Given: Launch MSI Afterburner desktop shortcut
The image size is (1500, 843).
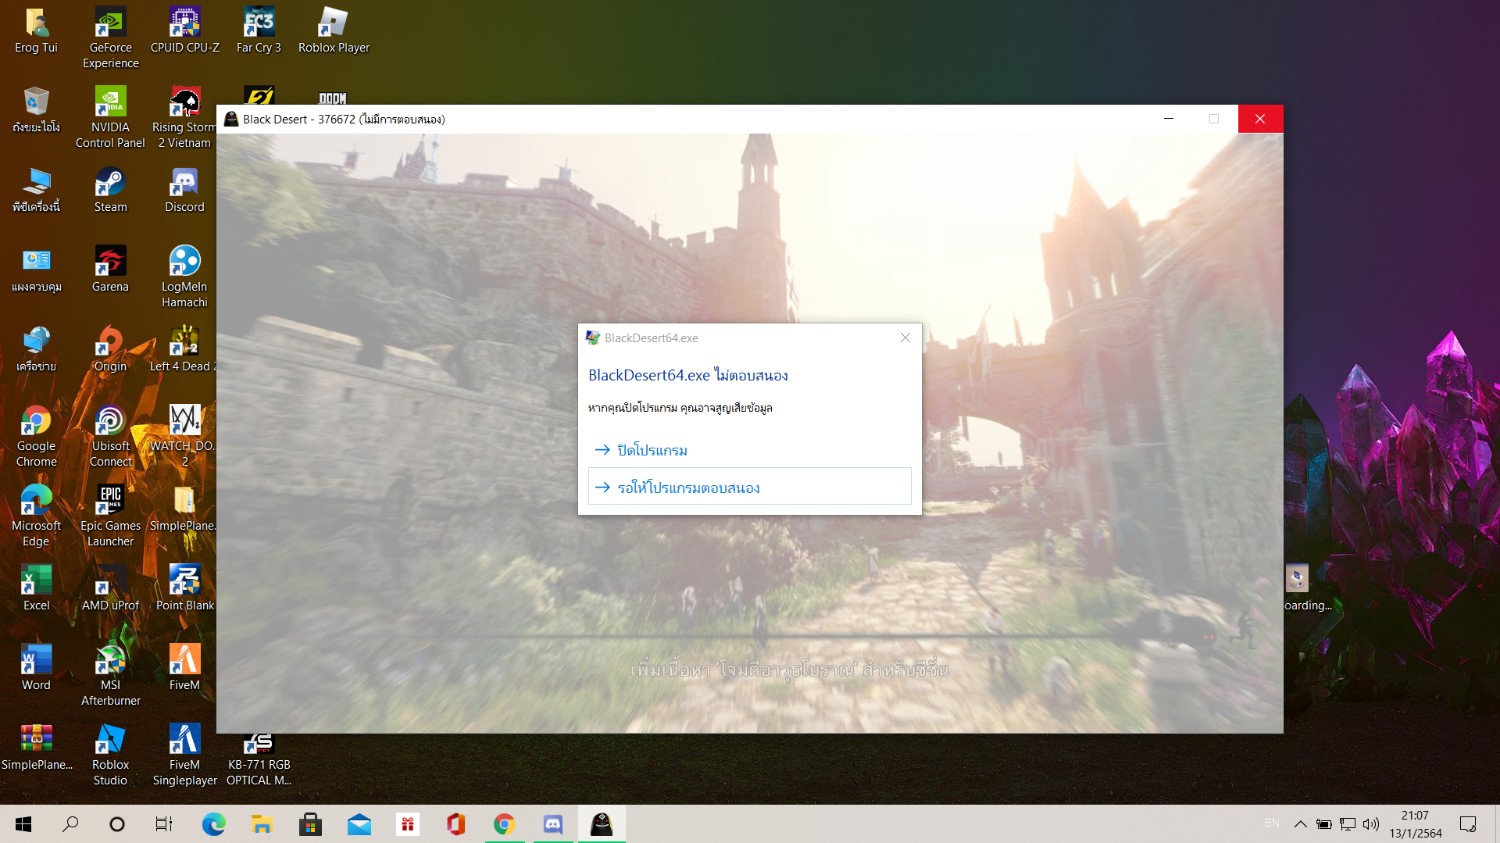Looking at the screenshot, I should pyautogui.click(x=110, y=675).
